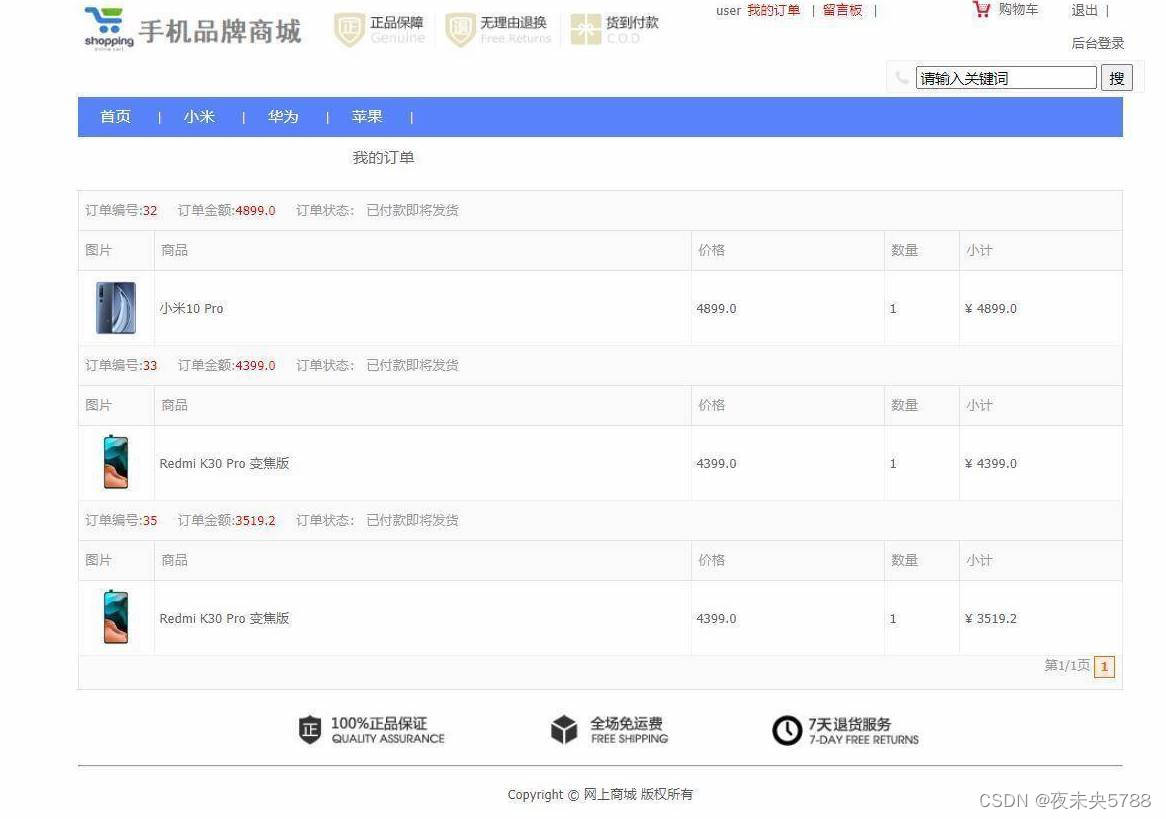This screenshot has height=819, width=1166.
Task: Open the Redmi K30 Pro thumbnail in order 33
Action: click(x=116, y=462)
